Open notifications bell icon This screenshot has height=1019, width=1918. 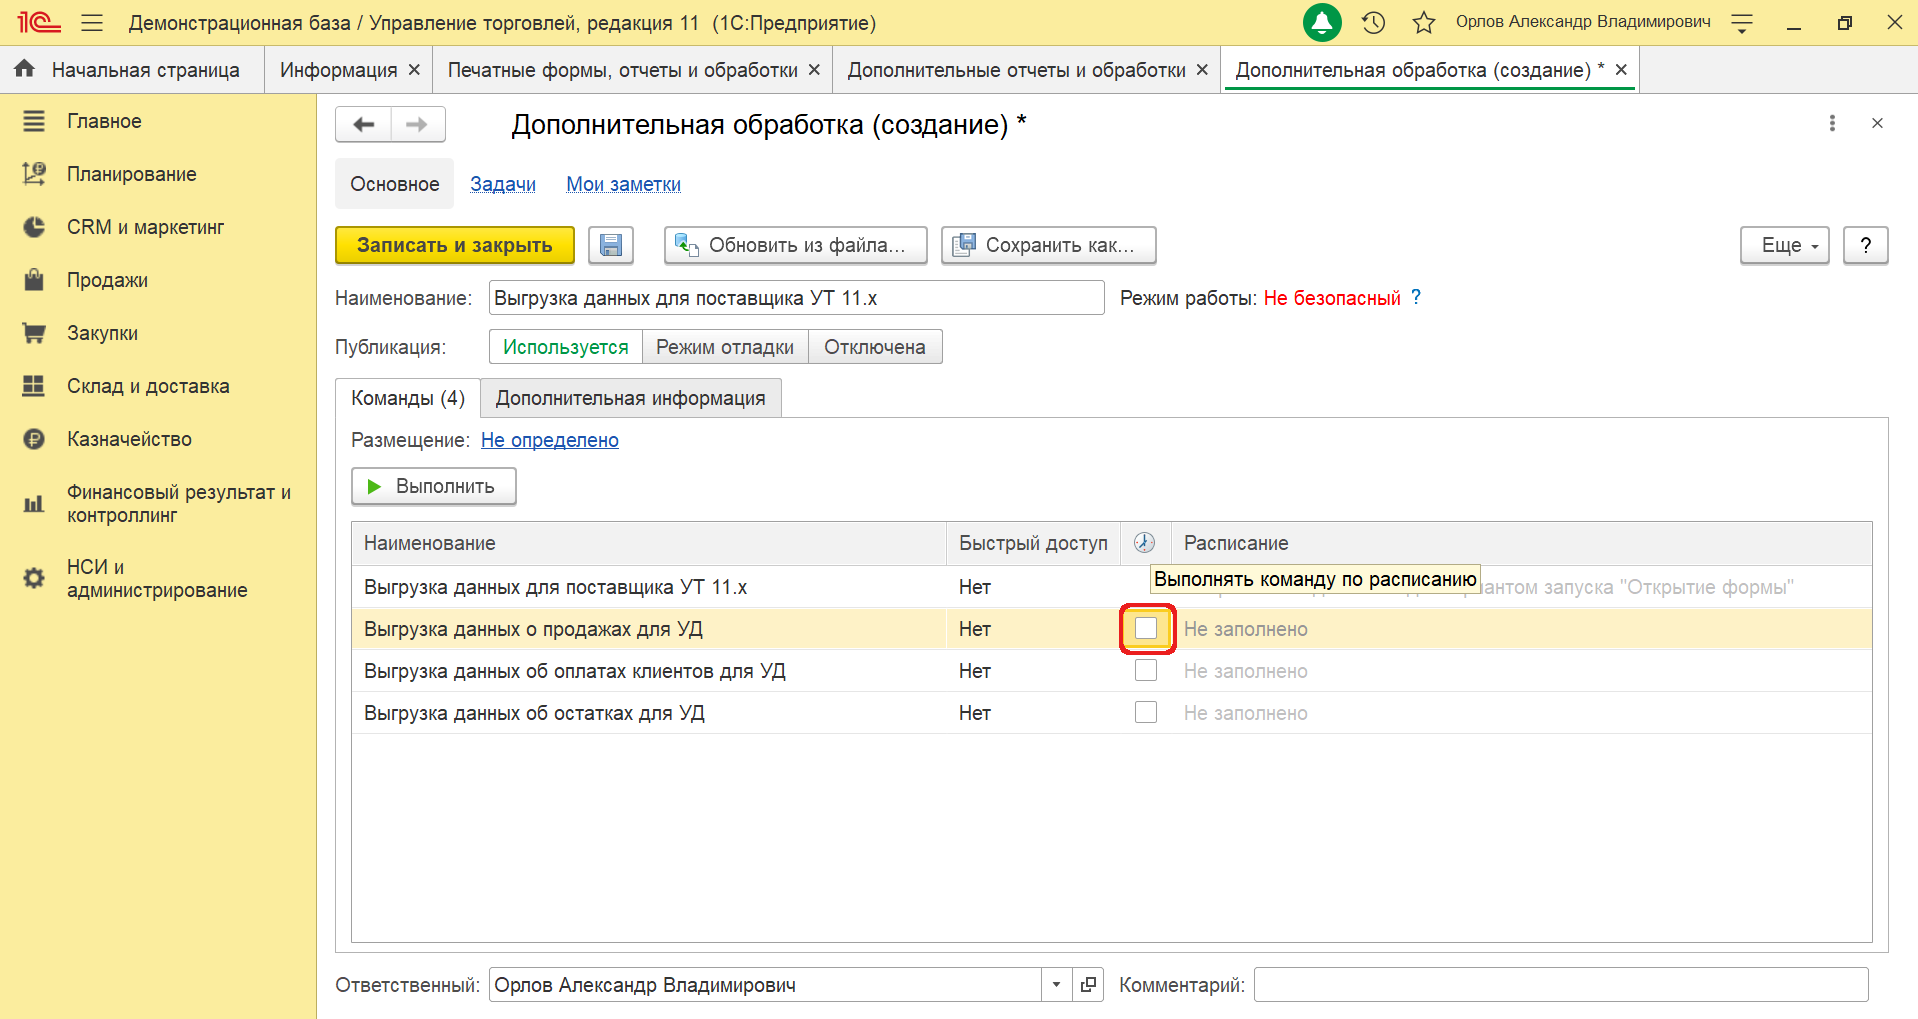1322,22
